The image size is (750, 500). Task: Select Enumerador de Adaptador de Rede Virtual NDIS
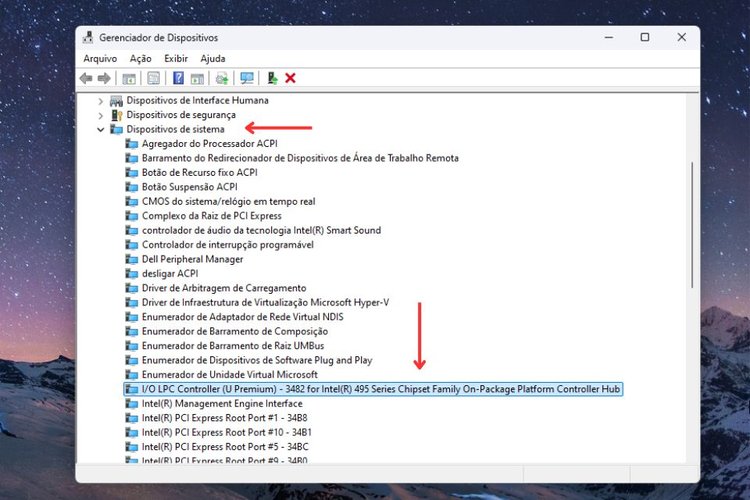(x=243, y=317)
